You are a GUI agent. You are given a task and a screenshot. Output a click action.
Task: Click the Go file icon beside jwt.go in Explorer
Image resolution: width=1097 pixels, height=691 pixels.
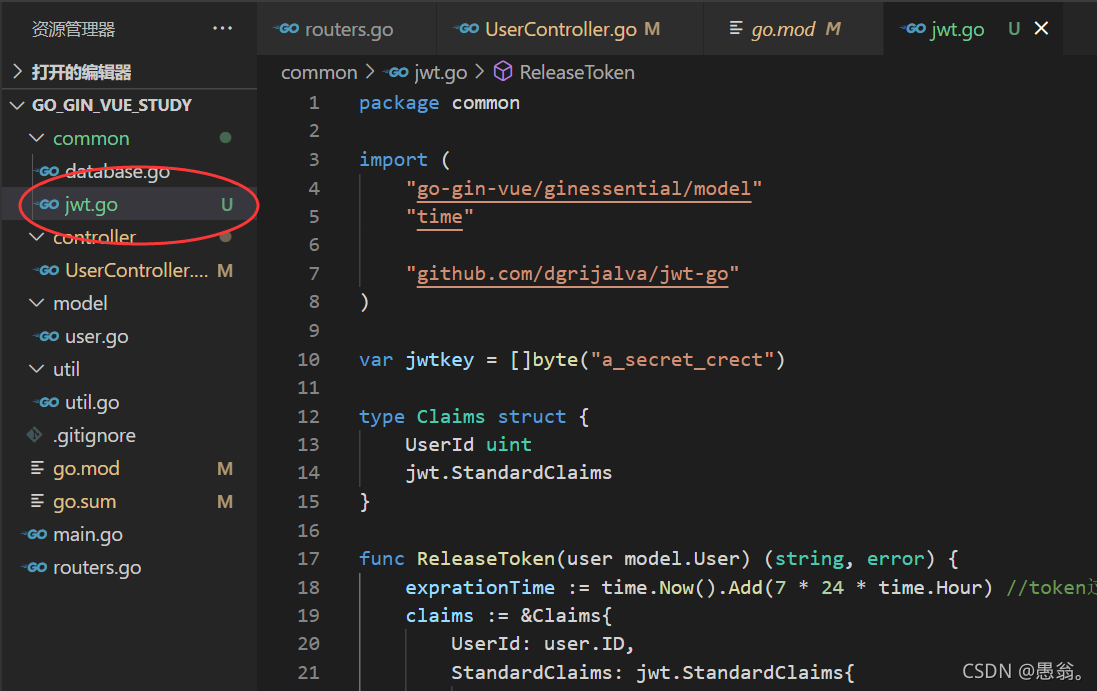(x=48, y=204)
